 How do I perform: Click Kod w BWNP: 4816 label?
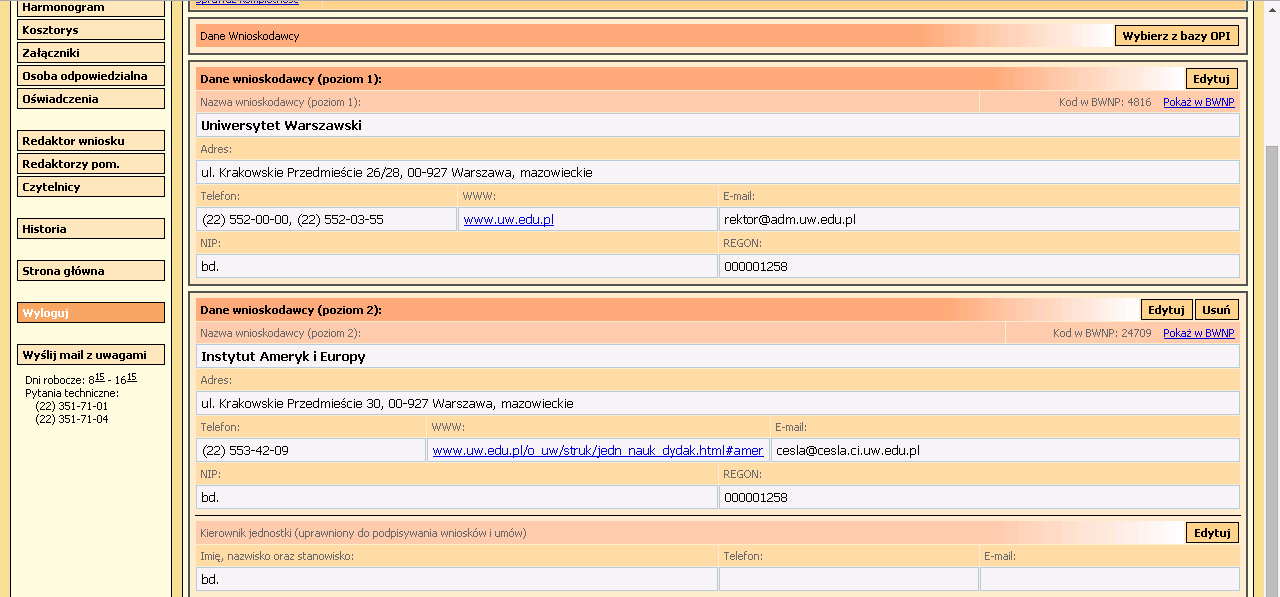(1105, 102)
